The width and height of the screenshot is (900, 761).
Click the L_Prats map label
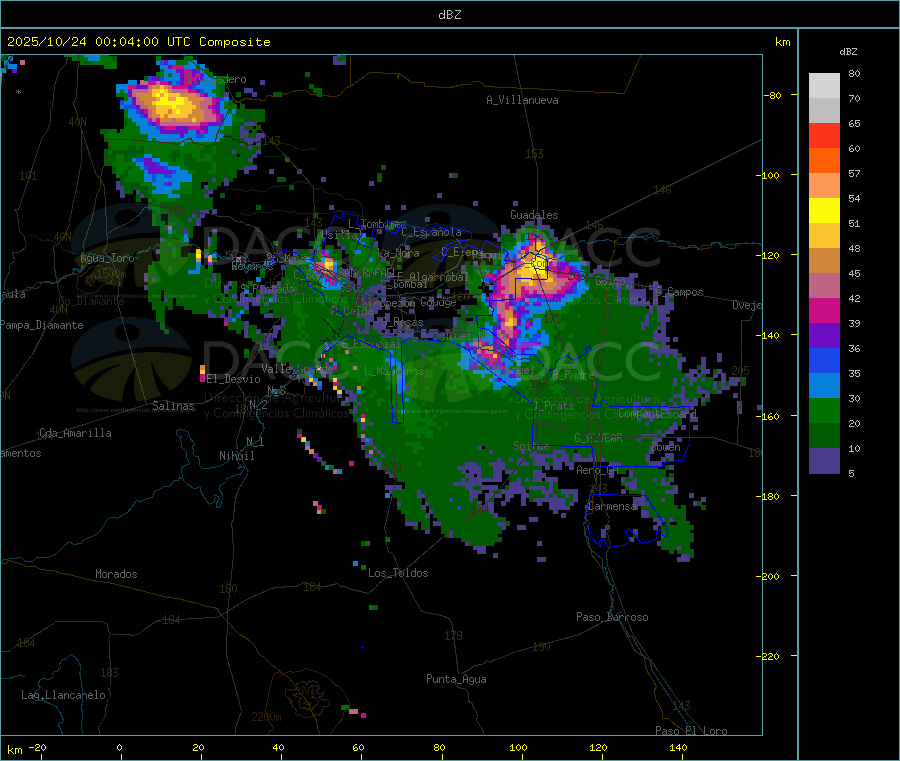coord(554,405)
